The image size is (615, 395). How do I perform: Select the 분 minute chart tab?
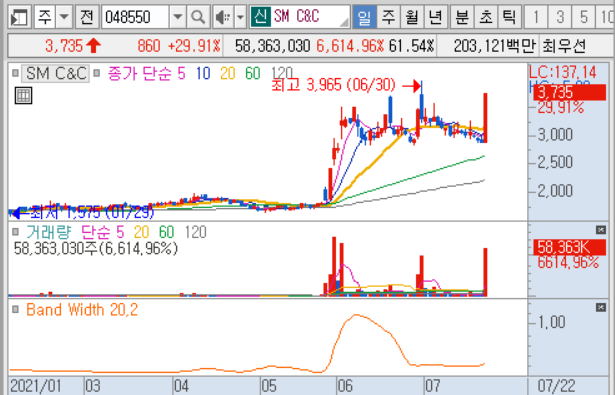(462, 17)
